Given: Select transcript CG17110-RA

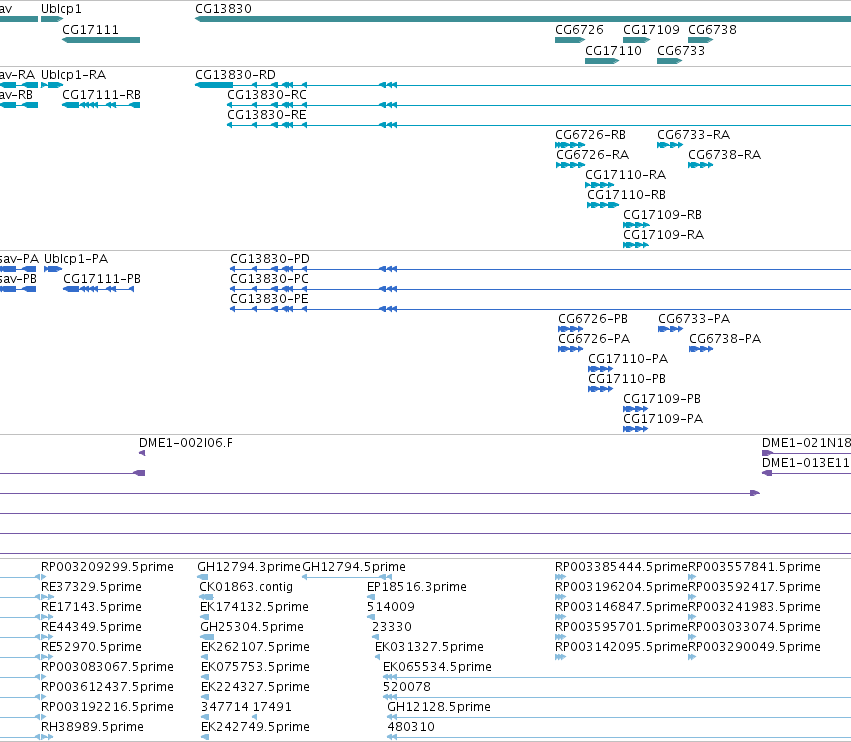Looking at the screenshot, I should [625, 175].
